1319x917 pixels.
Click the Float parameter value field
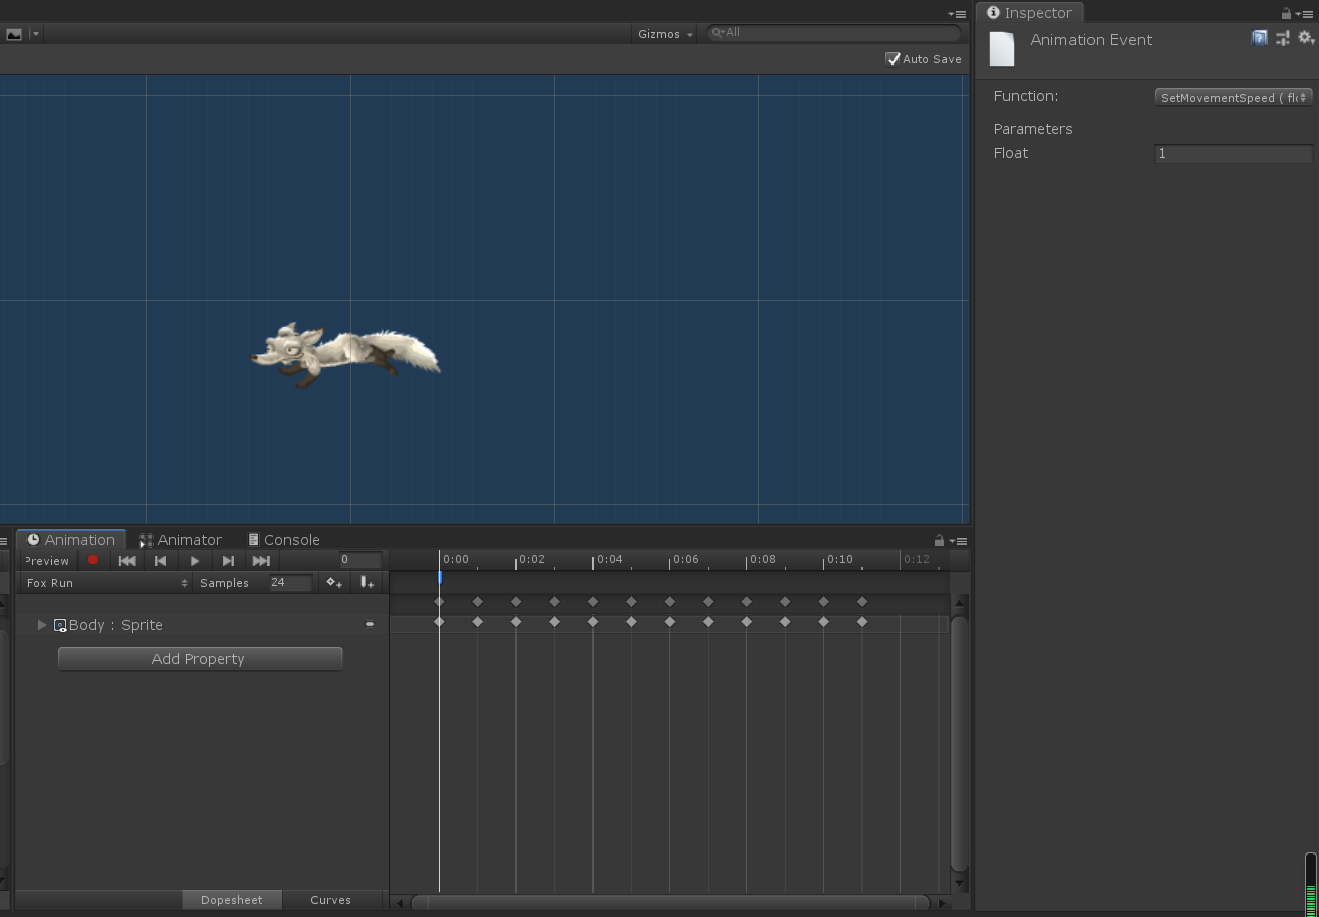click(1233, 153)
